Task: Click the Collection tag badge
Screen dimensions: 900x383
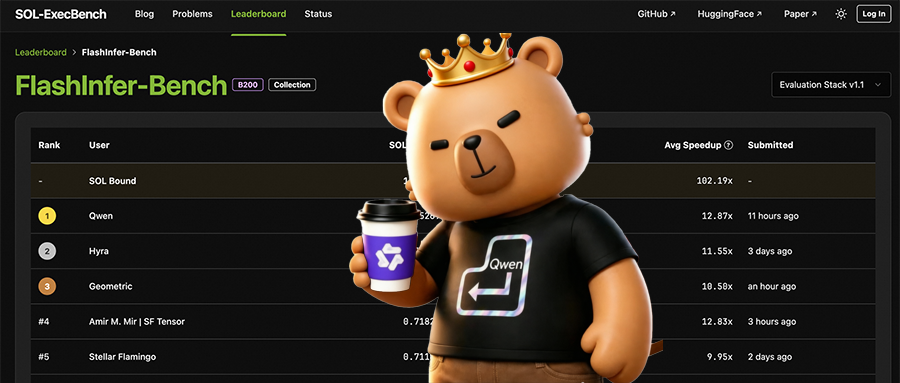Action: (x=292, y=85)
